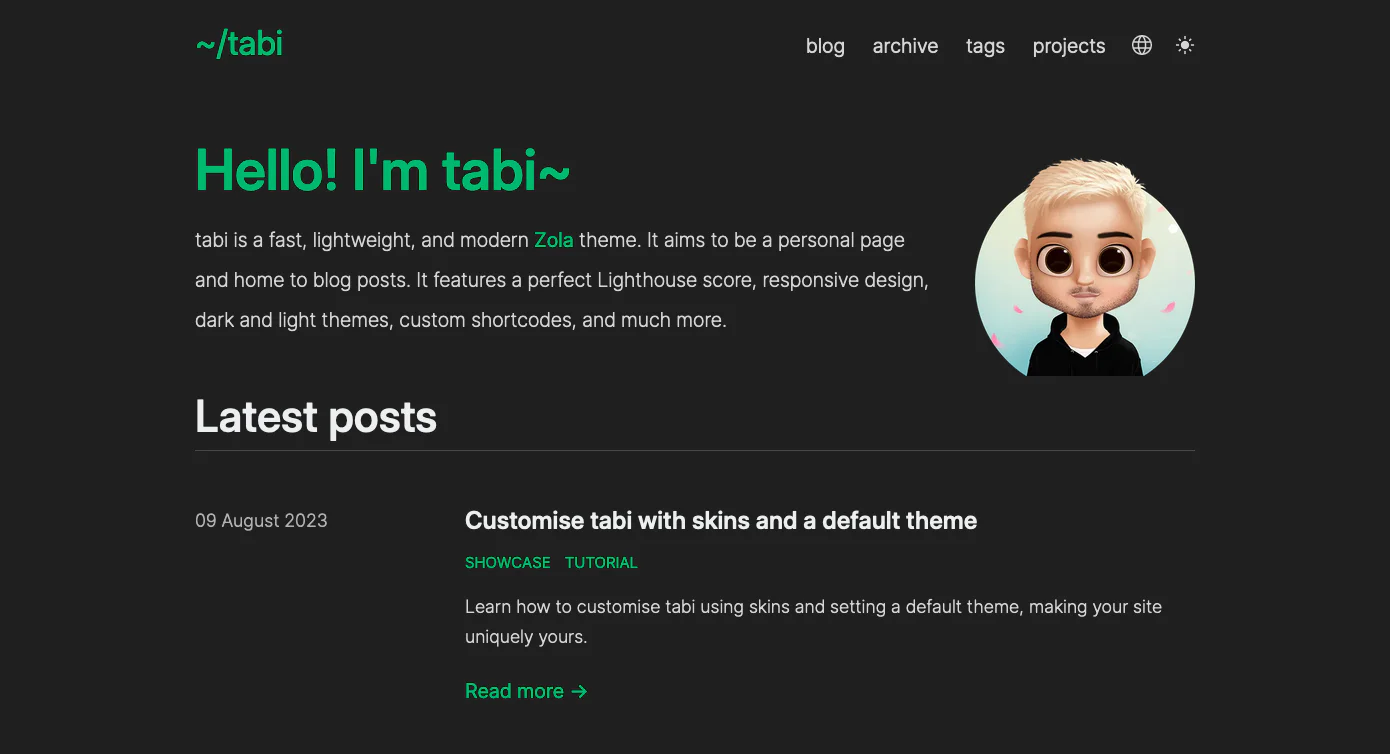
Task: Follow the green Zola link
Action: pyautogui.click(x=554, y=240)
